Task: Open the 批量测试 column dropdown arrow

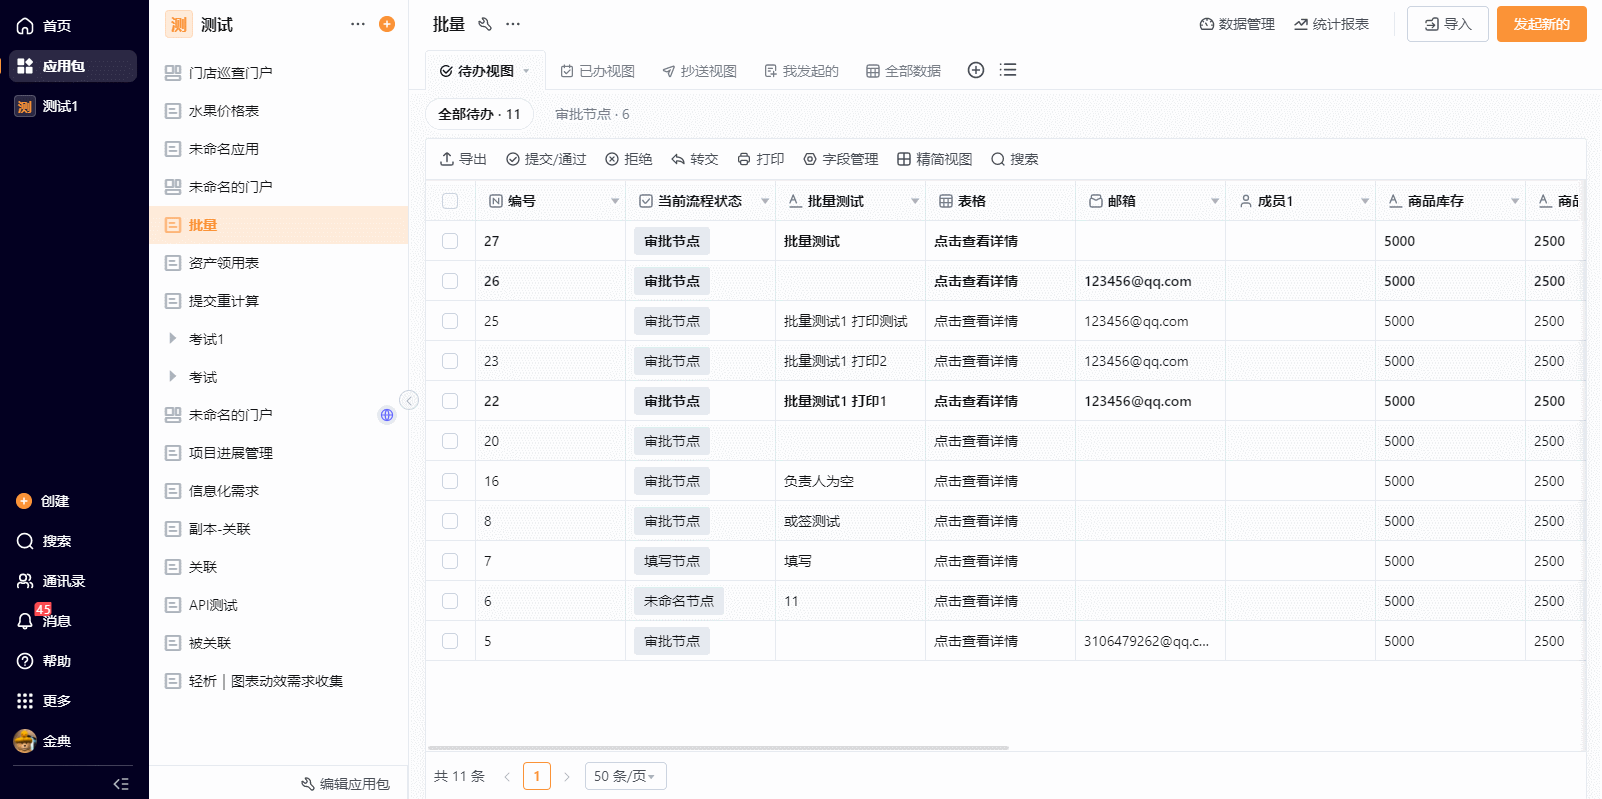Action: point(915,201)
